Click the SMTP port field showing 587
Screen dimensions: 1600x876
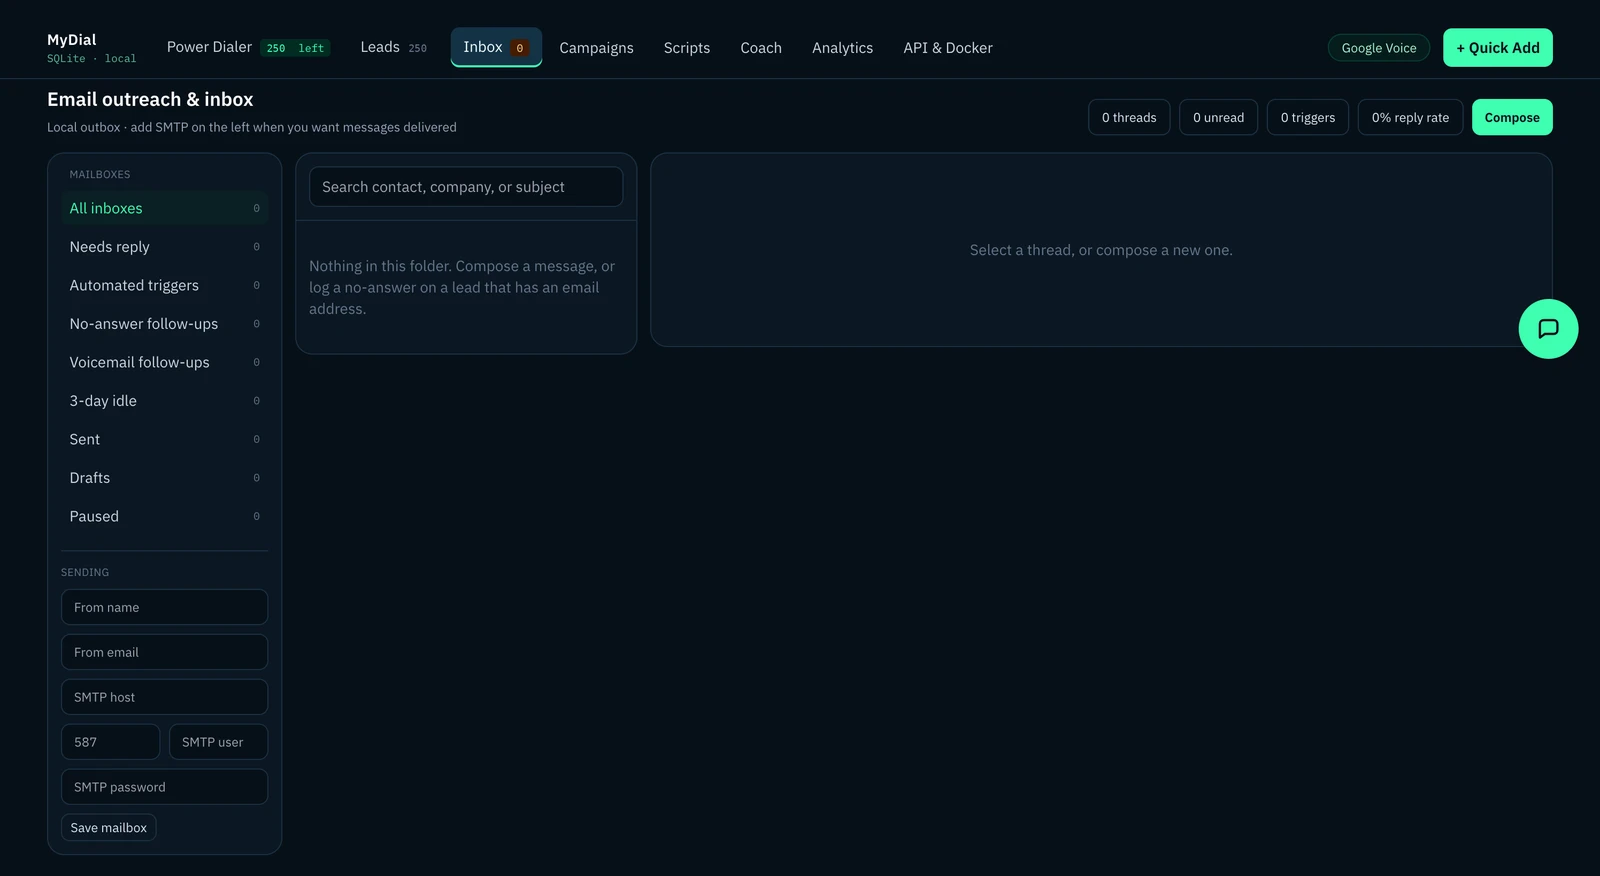[110, 742]
